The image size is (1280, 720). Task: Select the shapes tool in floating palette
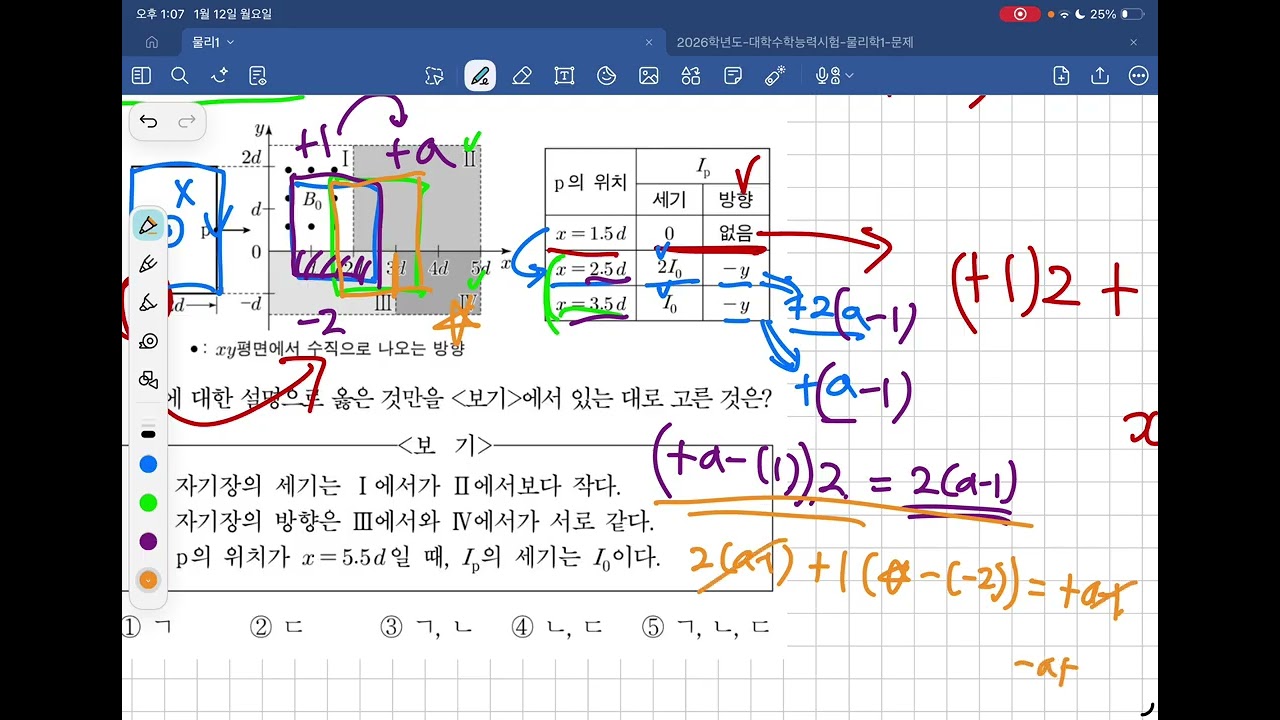click(148, 380)
